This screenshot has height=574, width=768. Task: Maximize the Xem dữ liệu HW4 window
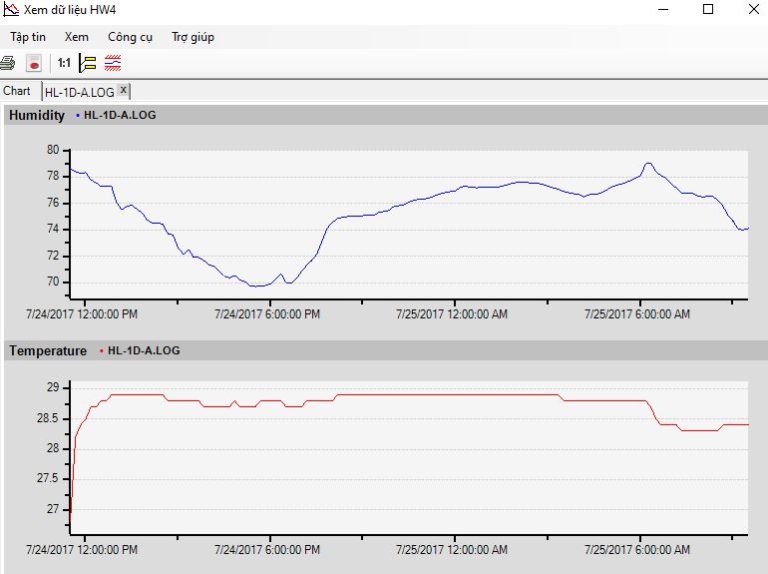708,10
